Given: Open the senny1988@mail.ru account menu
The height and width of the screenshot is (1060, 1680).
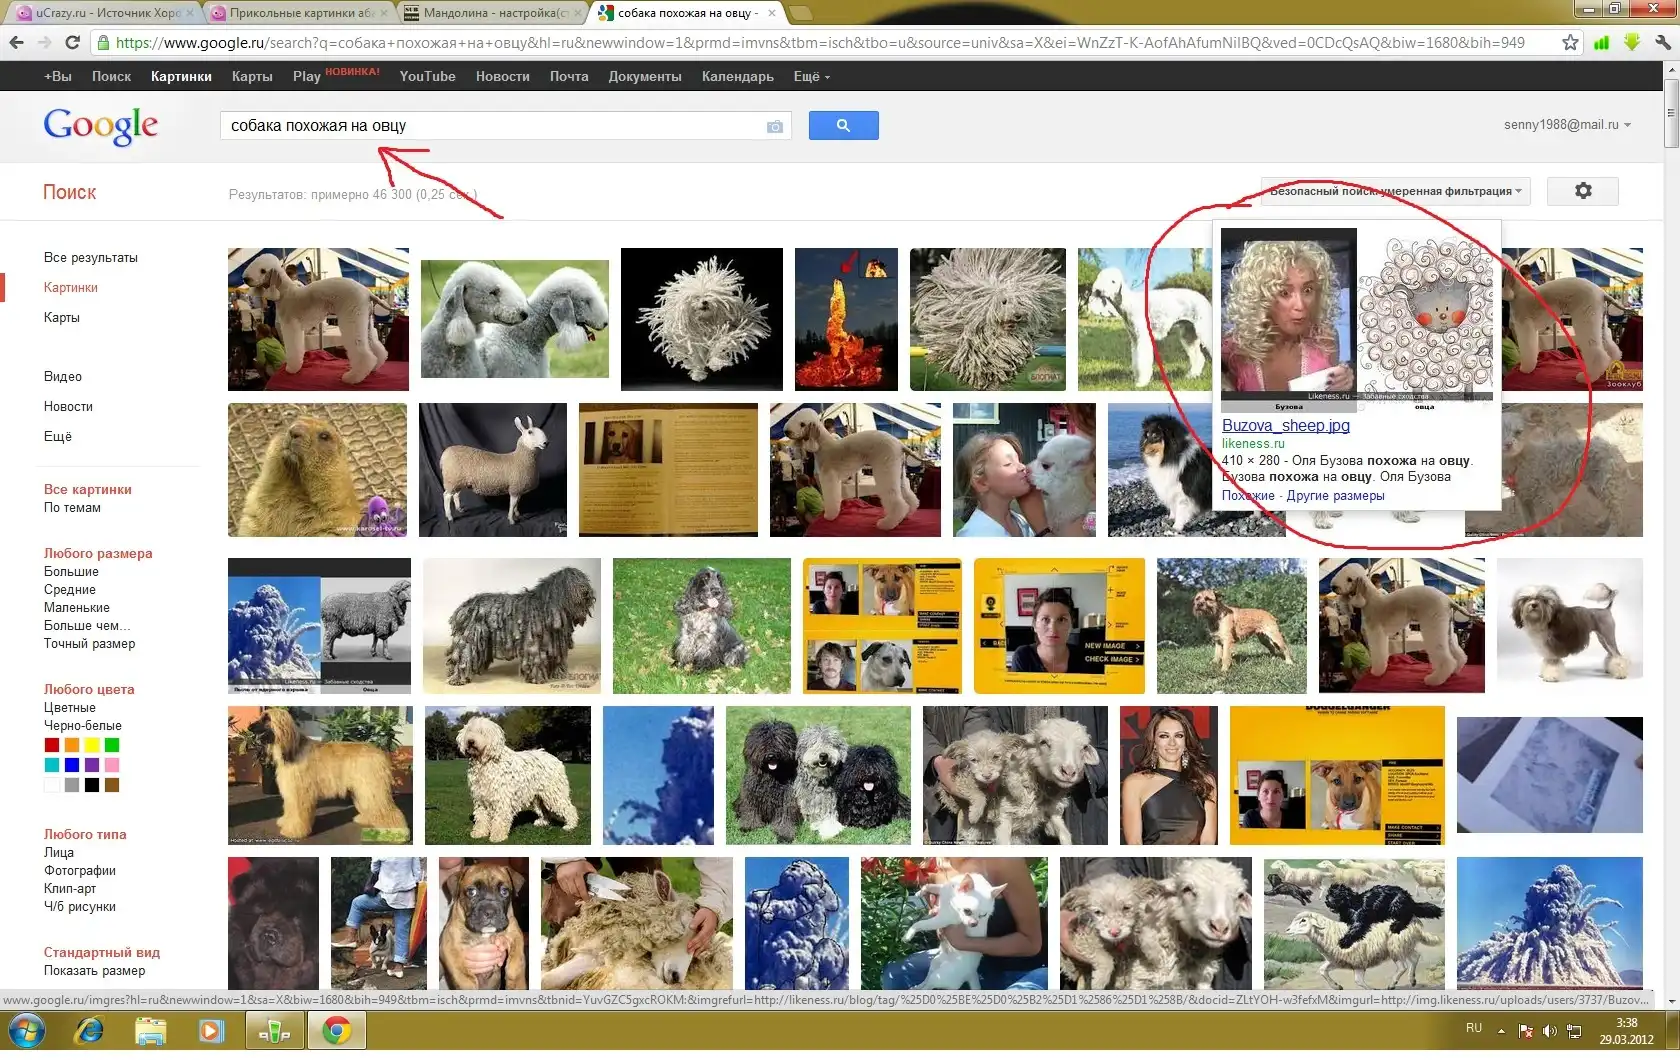Looking at the screenshot, I should [x=1566, y=125].
